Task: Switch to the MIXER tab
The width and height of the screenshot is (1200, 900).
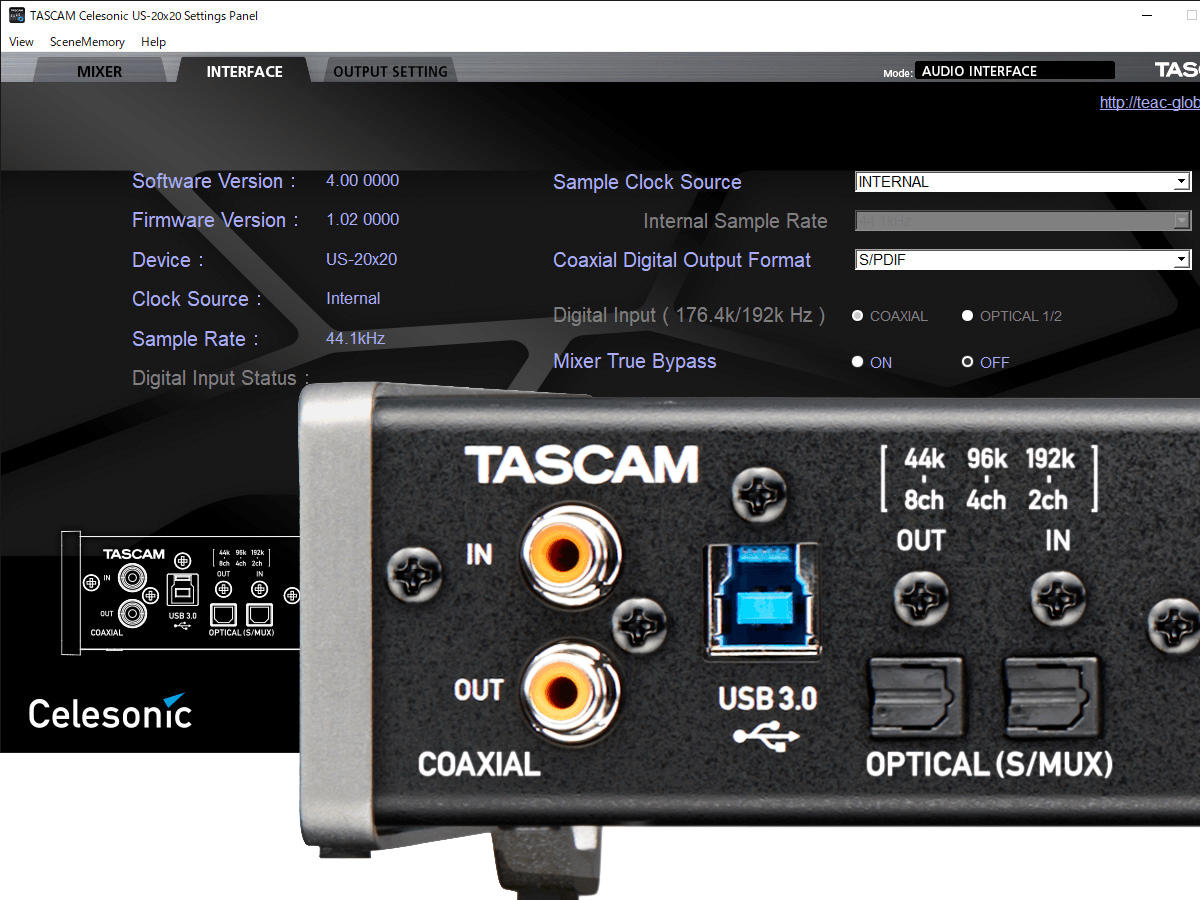Action: (x=100, y=70)
